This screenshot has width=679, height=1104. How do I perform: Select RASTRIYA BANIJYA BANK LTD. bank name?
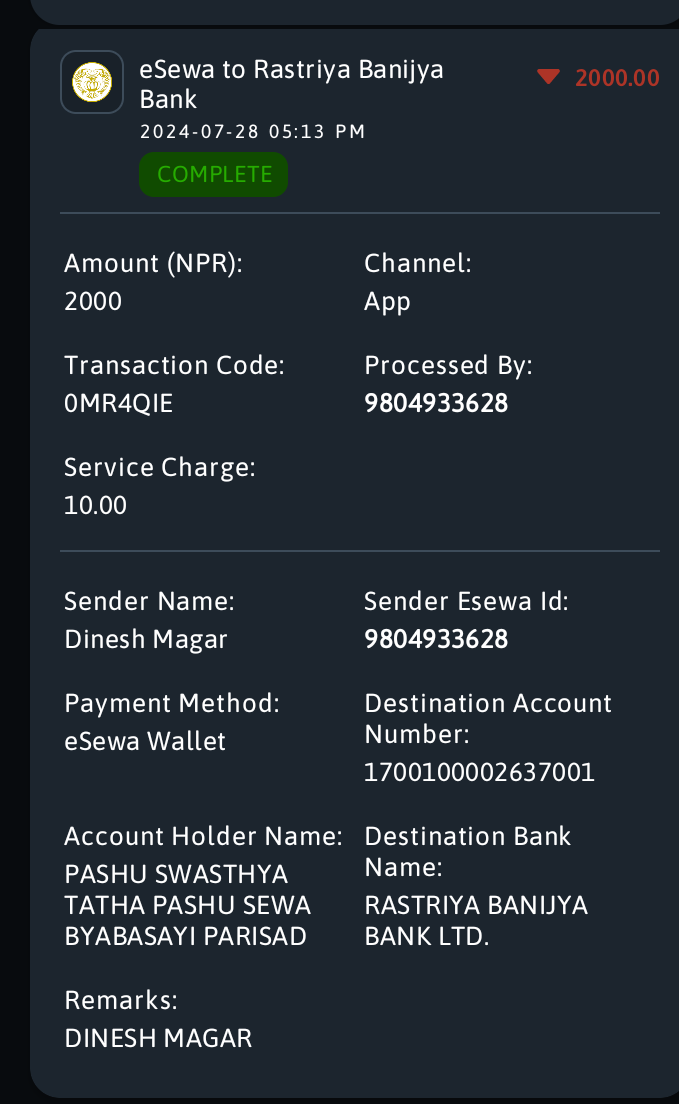[476, 921]
